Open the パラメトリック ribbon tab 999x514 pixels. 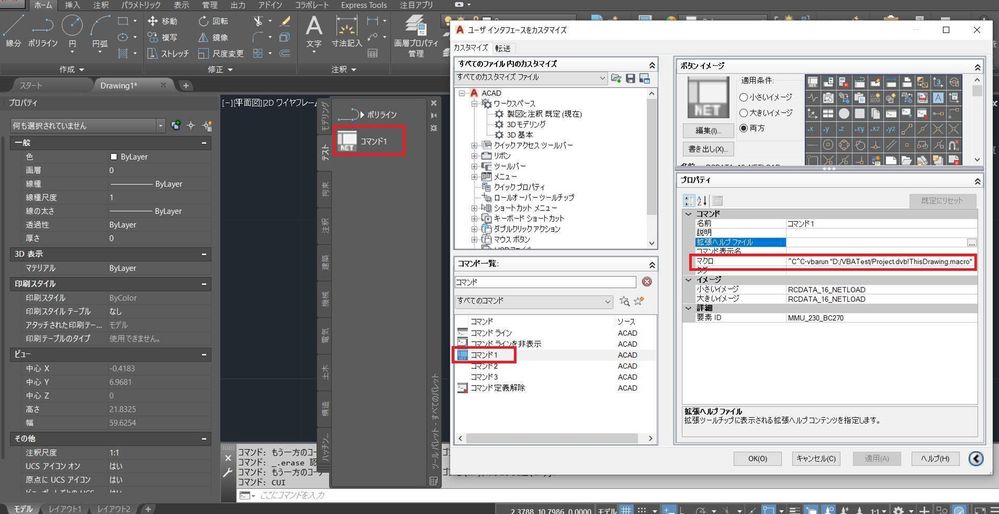(141, 4)
